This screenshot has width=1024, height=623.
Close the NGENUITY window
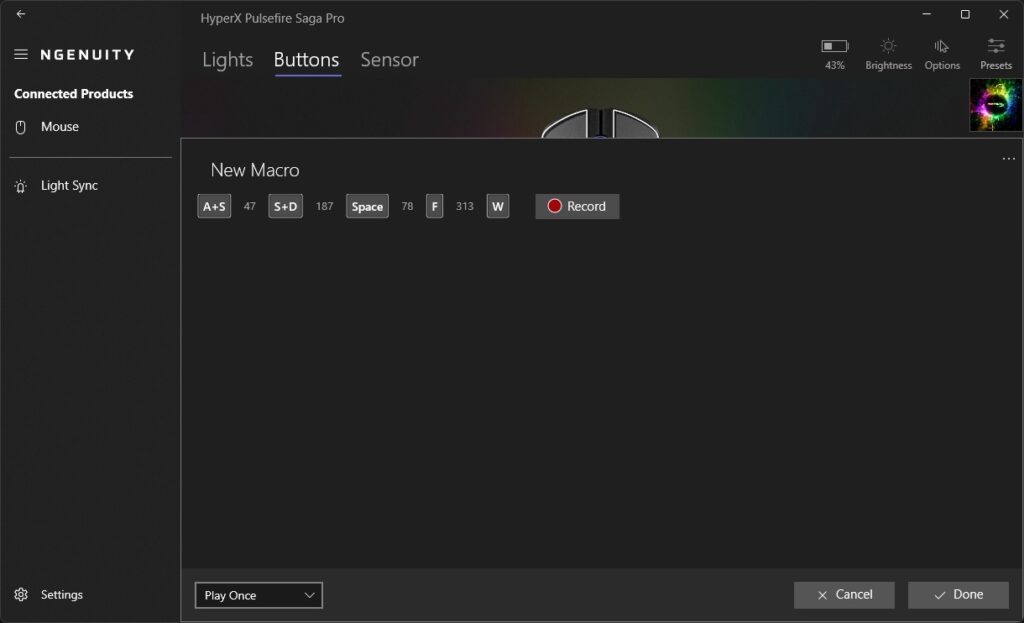[x=1004, y=14]
